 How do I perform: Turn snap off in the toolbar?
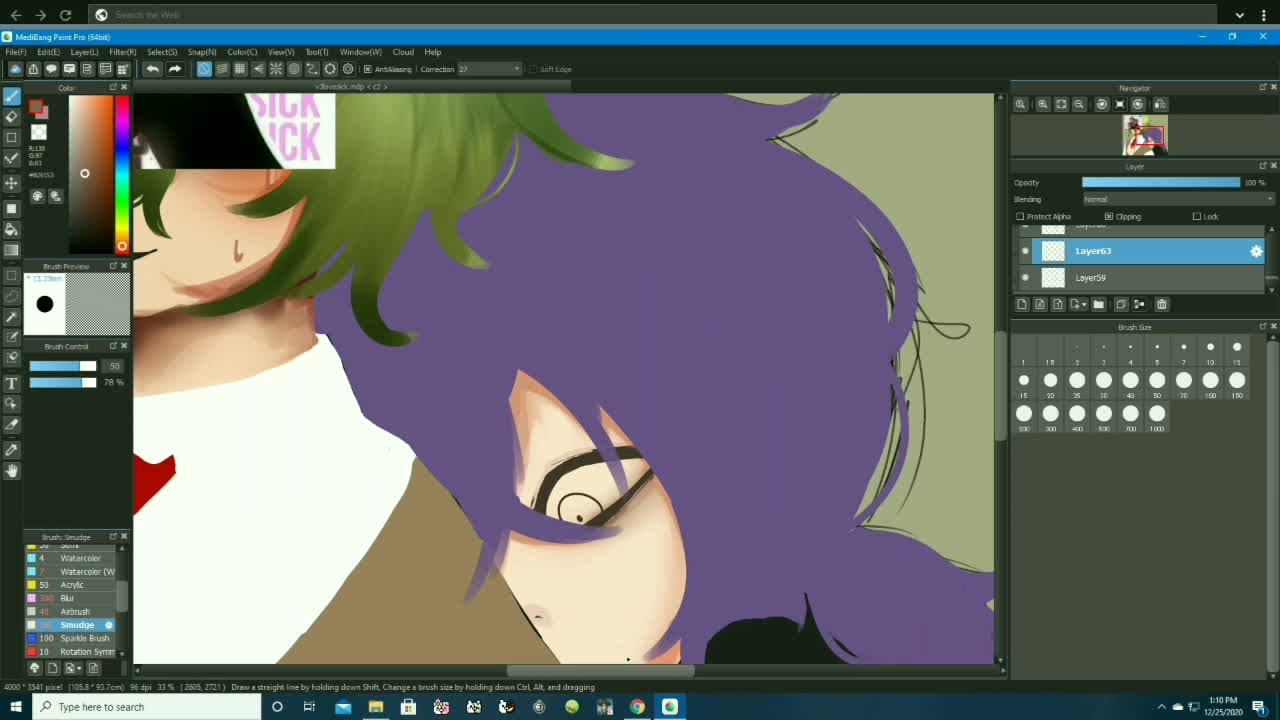point(204,69)
